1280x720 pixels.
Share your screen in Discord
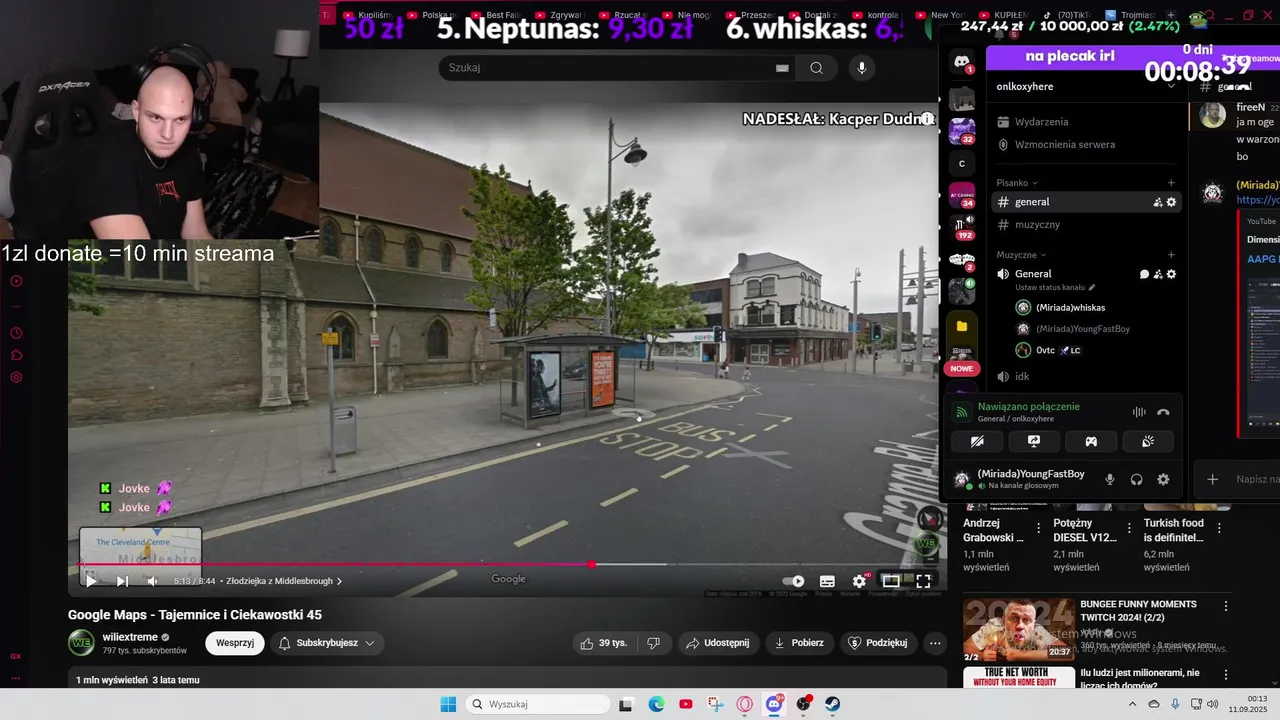[1034, 441]
